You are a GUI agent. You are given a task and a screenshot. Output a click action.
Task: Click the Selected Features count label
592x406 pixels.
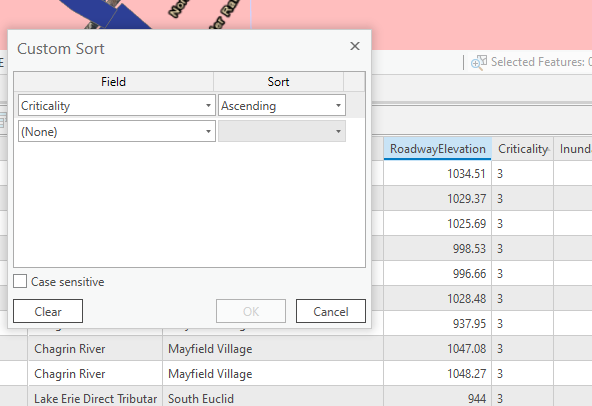point(541,62)
